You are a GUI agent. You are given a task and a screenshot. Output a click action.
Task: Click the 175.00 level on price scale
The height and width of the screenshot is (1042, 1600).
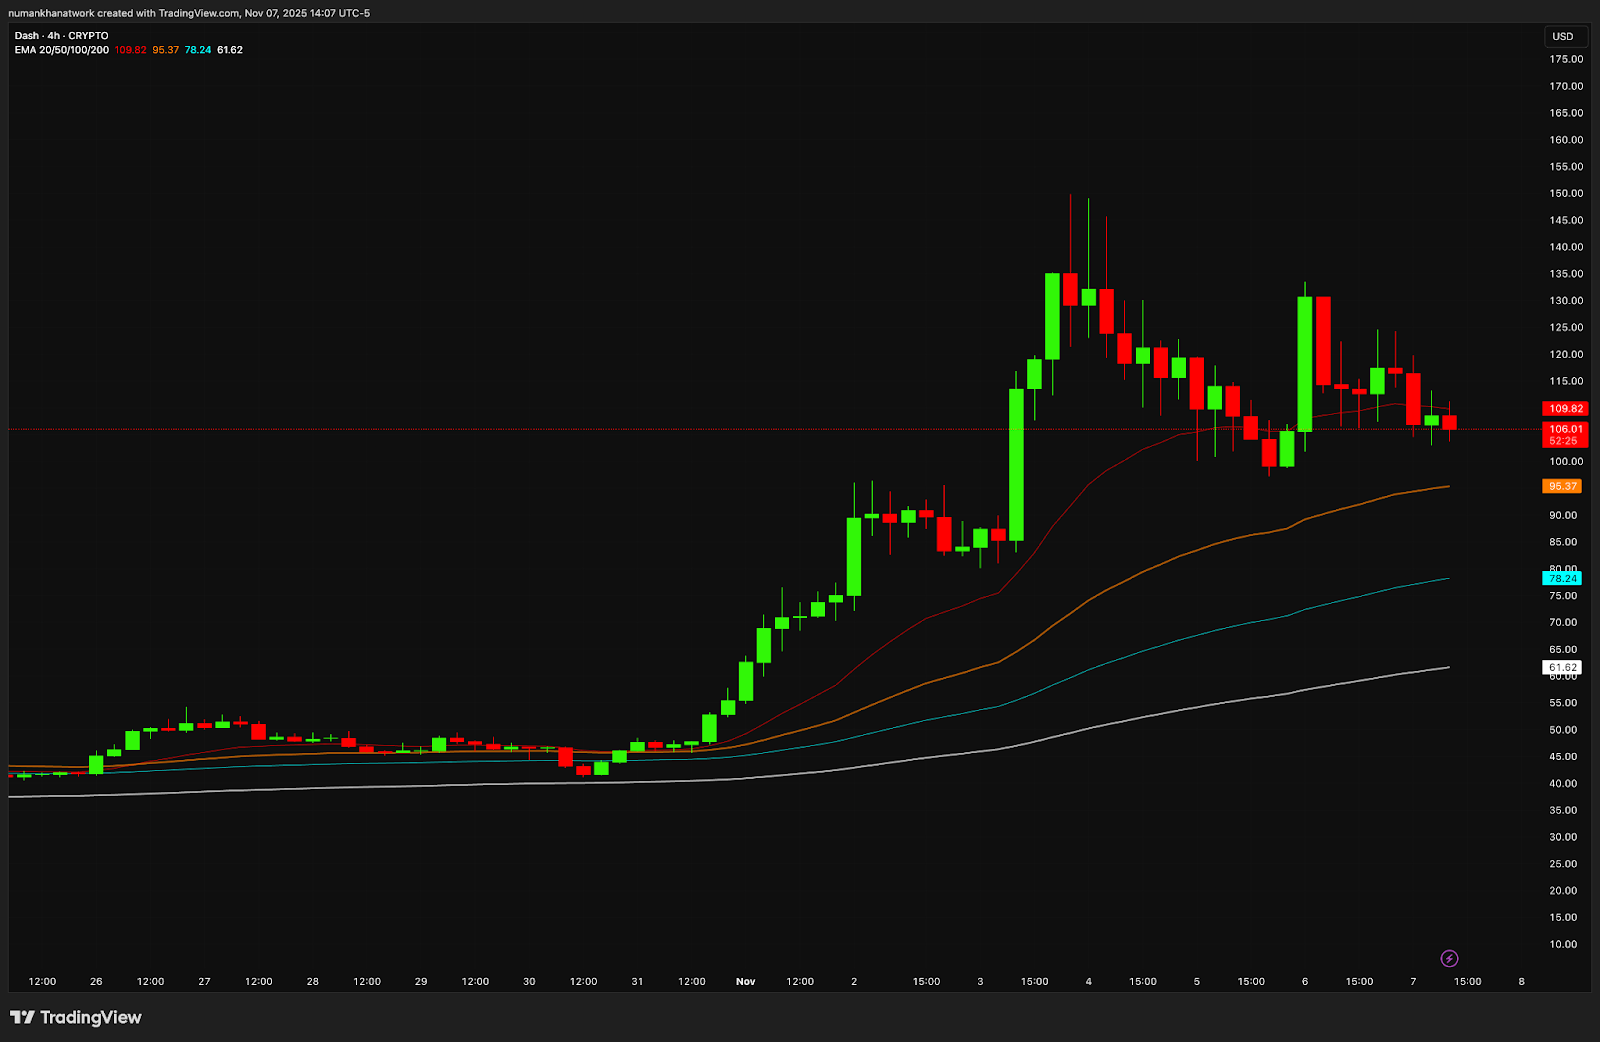coord(1566,60)
